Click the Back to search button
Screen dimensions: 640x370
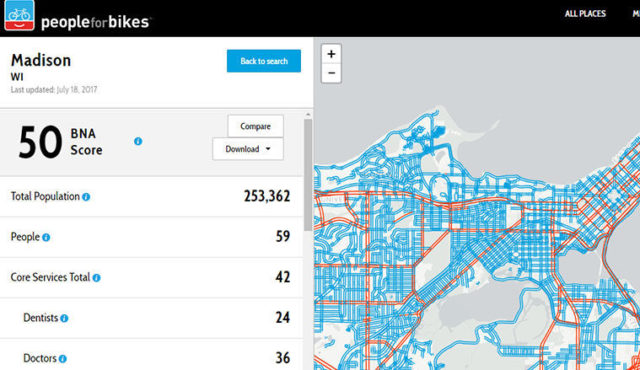click(x=264, y=61)
